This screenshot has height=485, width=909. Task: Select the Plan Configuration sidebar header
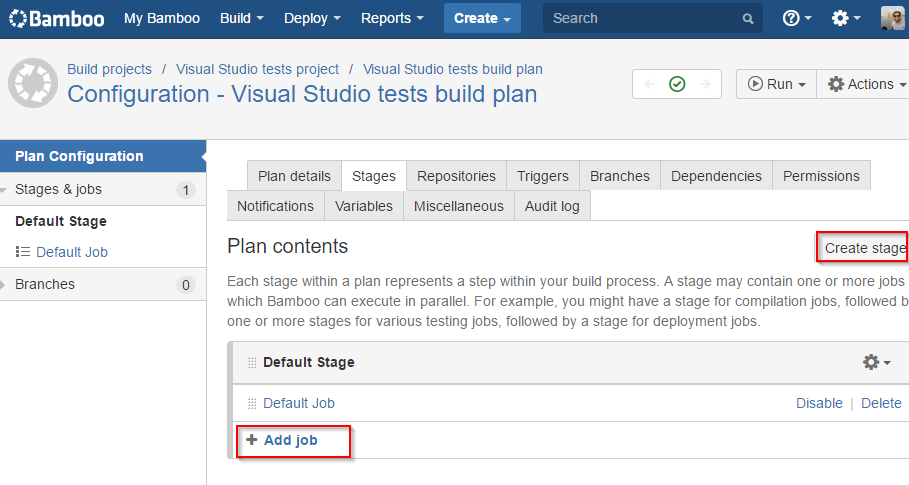click(x=103, y=156)
